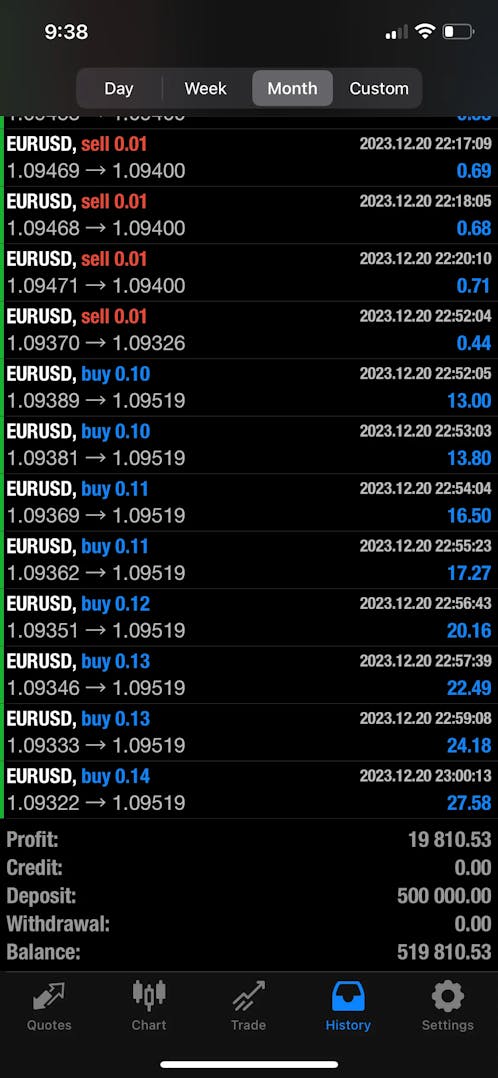
Task: Tap the Deposit 500 000.00 summary row
Action: pos(249,896)
